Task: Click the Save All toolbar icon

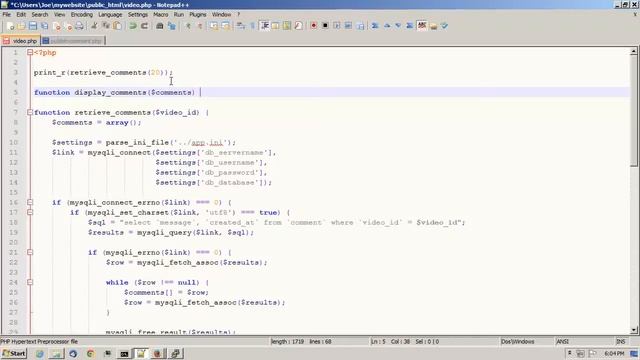Action: coord(44,26)
